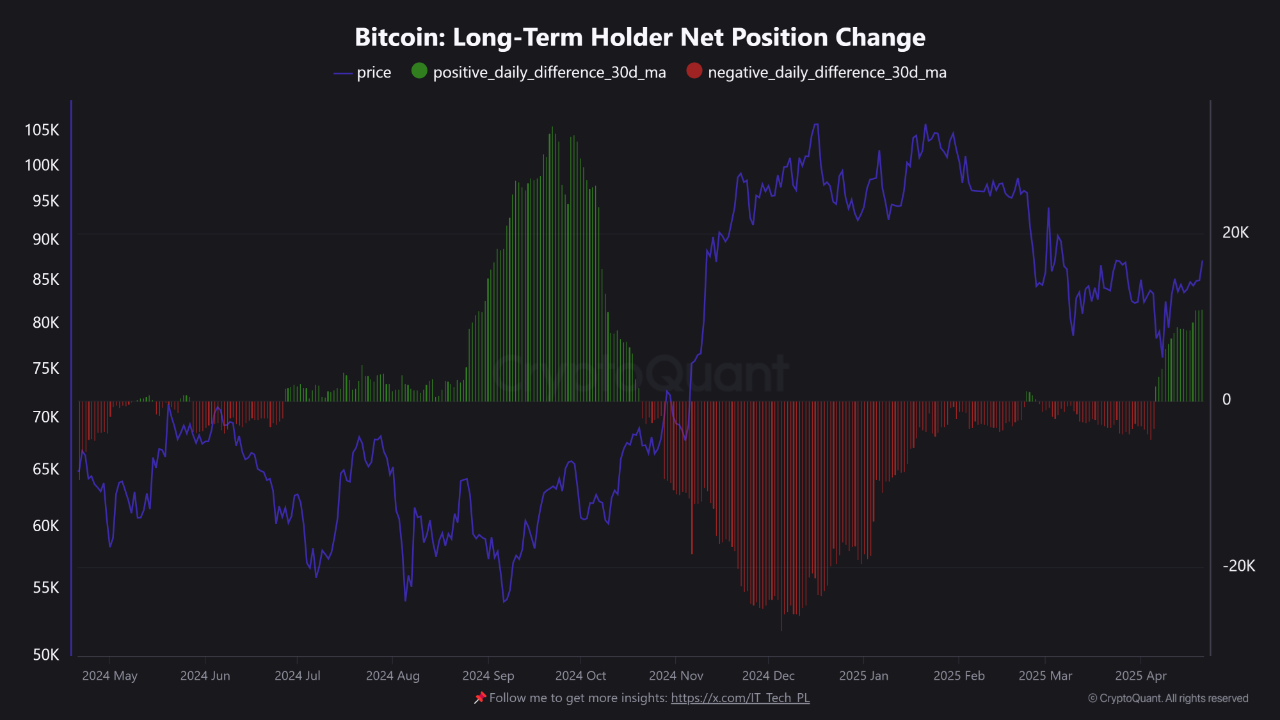The height and width of the screenshot is (720, 1280).
Task: Click the green positive_daily_difference legend circle
Action: (x=419, y=72)
